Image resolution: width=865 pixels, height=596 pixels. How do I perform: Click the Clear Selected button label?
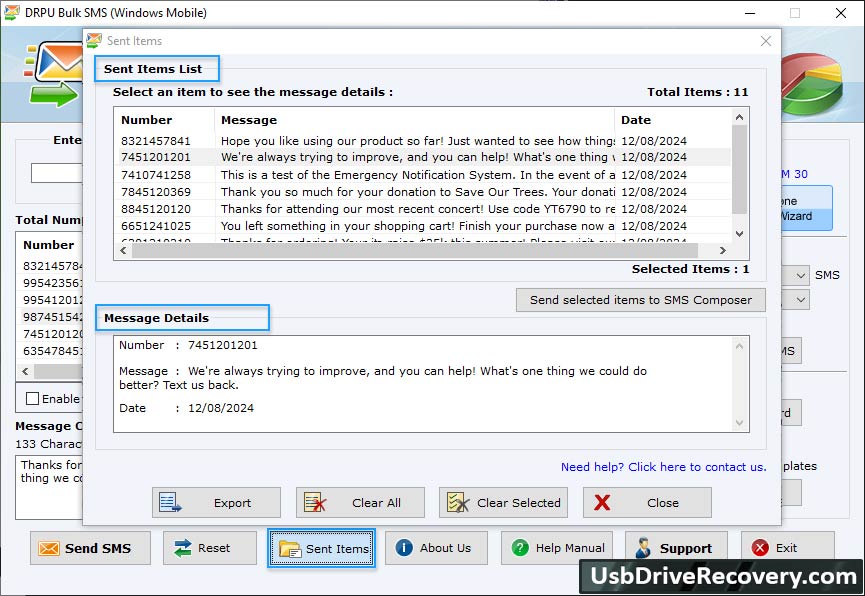pyautogui.click(x=519, y=503)
